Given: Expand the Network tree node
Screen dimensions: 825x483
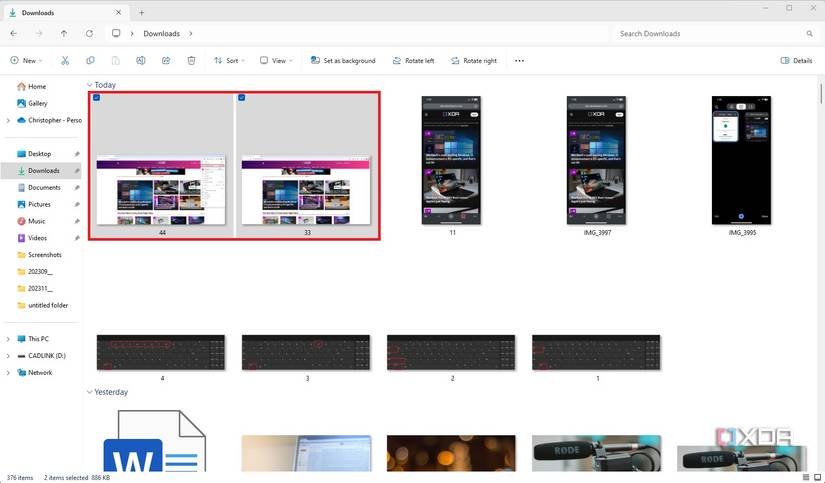Looking at the screenshot, I should [8, 373].
